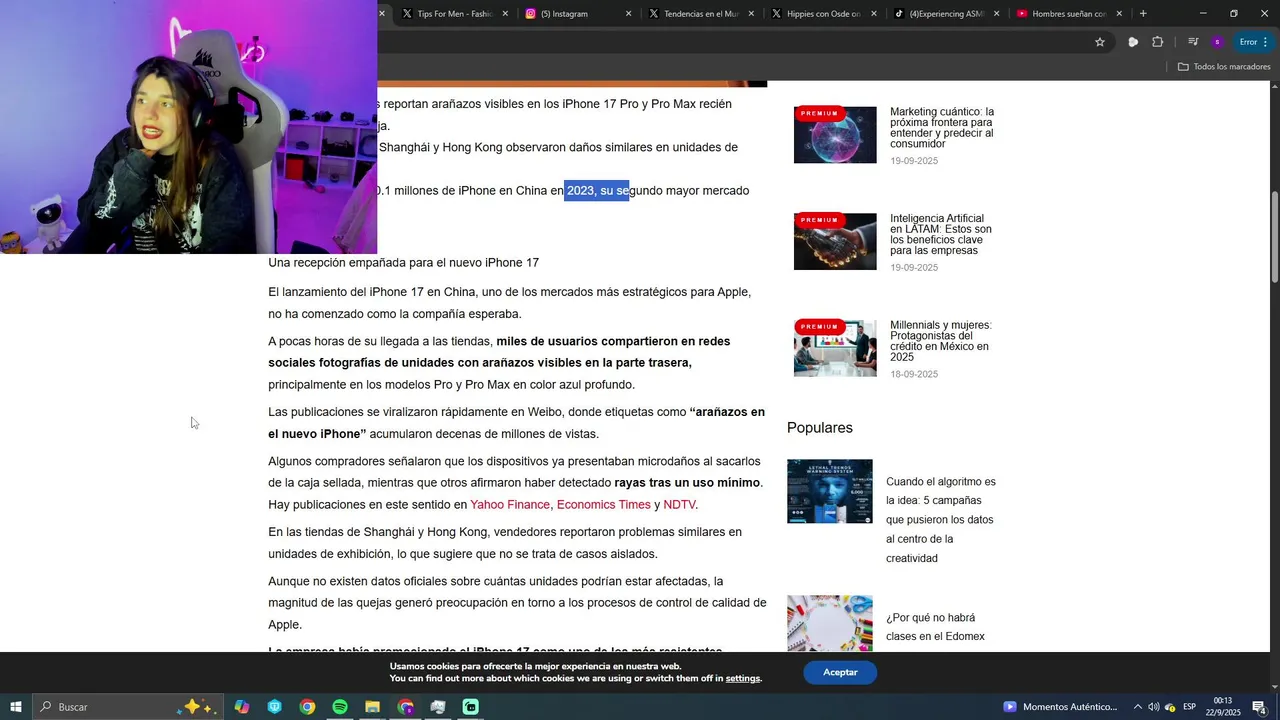Open a new browser tab

point(1143,14)
